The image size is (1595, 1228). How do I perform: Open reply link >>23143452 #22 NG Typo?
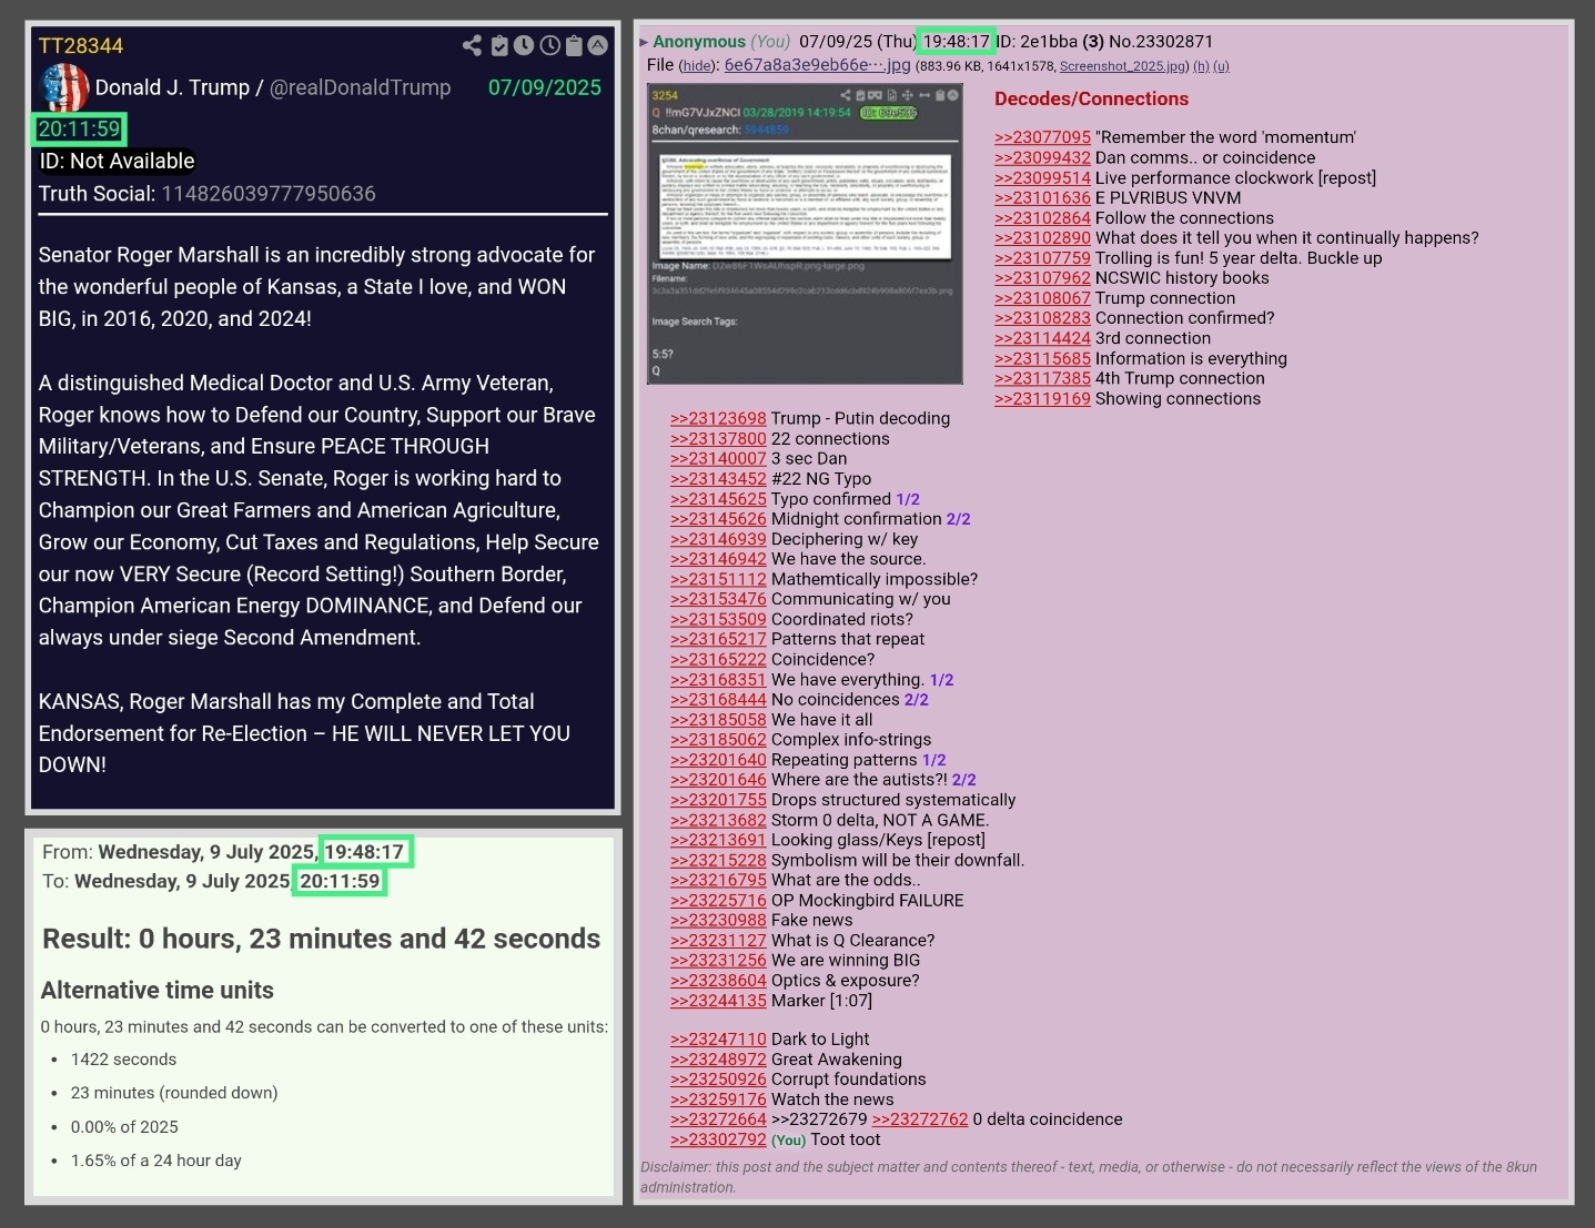coord(718,479)
